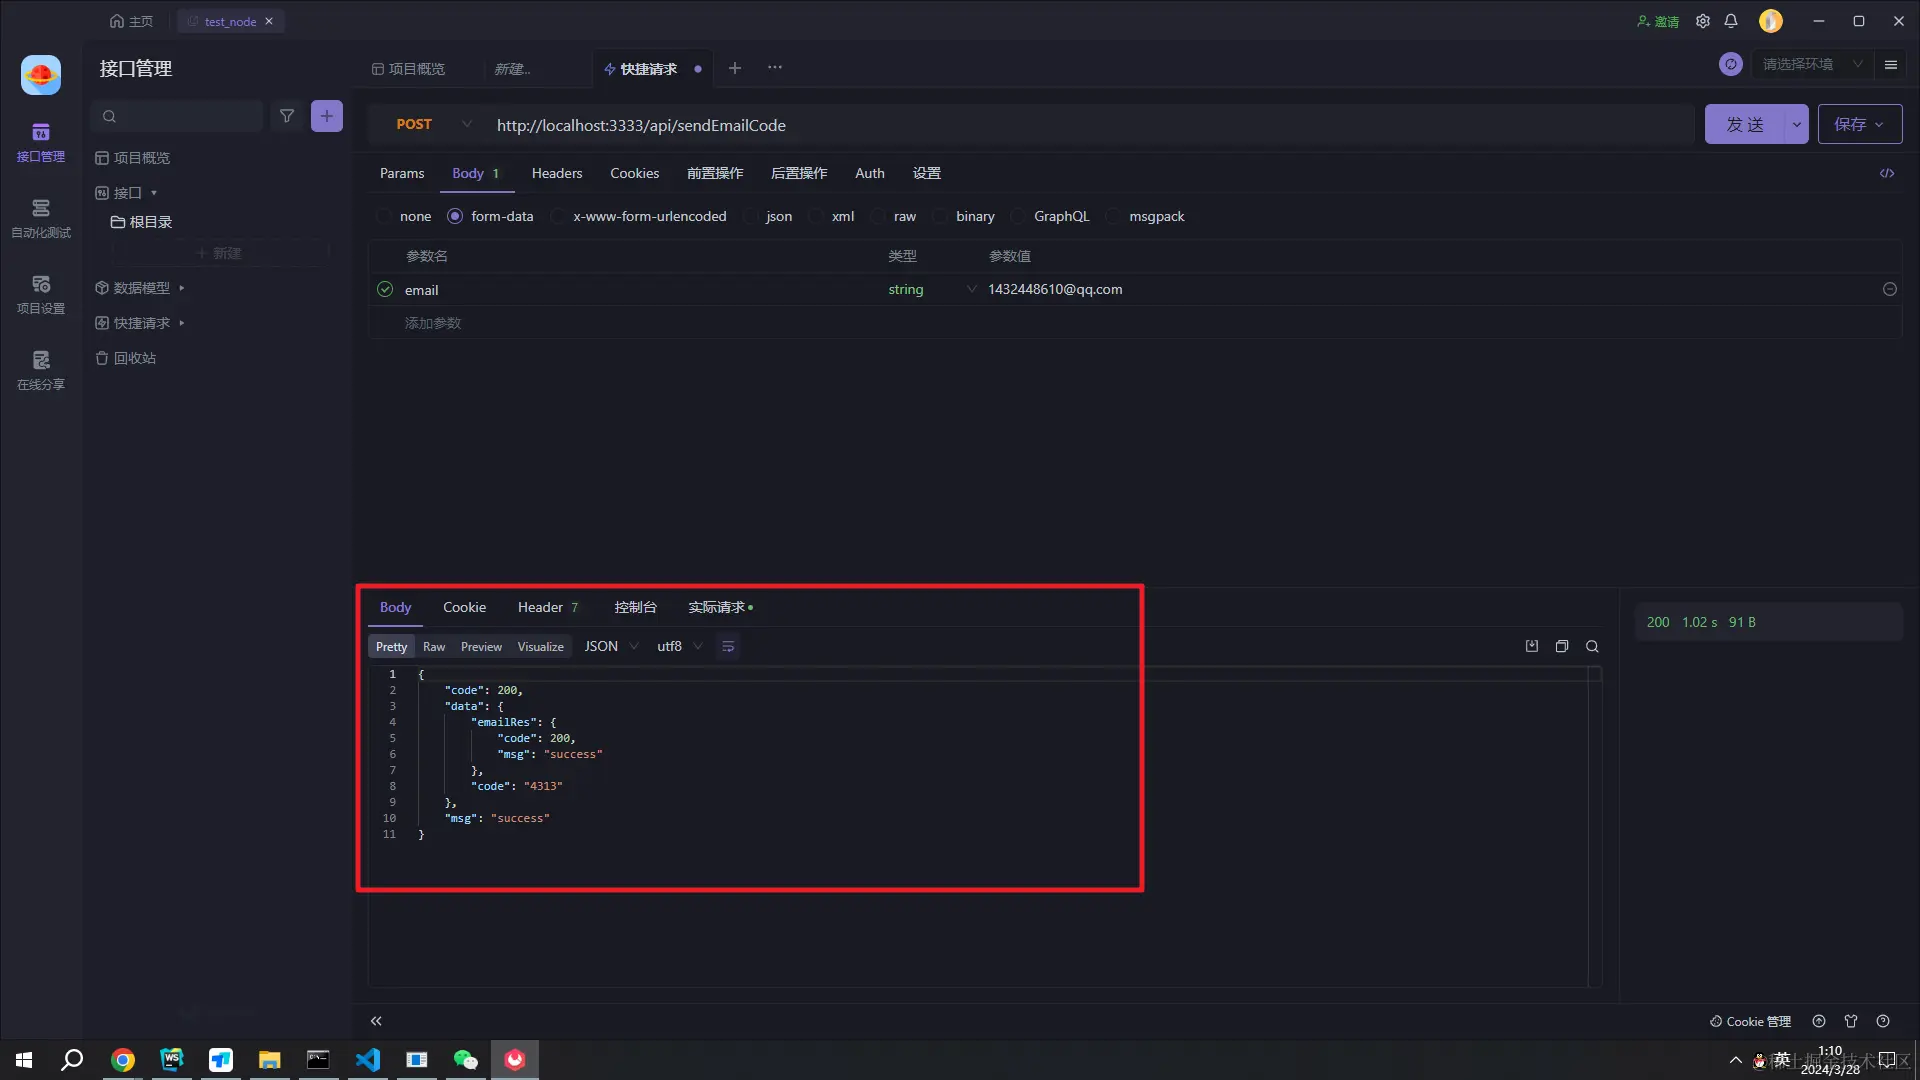The image size is (1920, 1080).
Task: Open 项目设置 in the left sidebar
Action: tap(41, 294)
